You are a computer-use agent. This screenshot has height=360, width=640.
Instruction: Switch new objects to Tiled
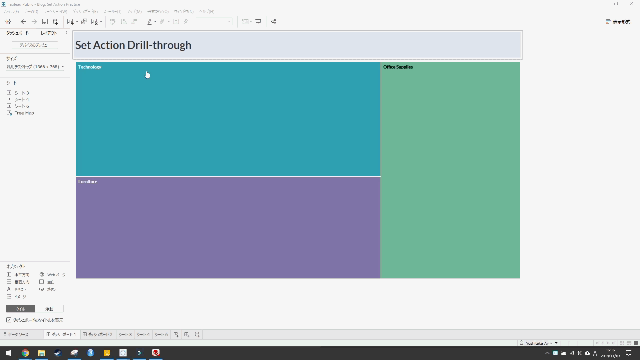click(20, 309)
